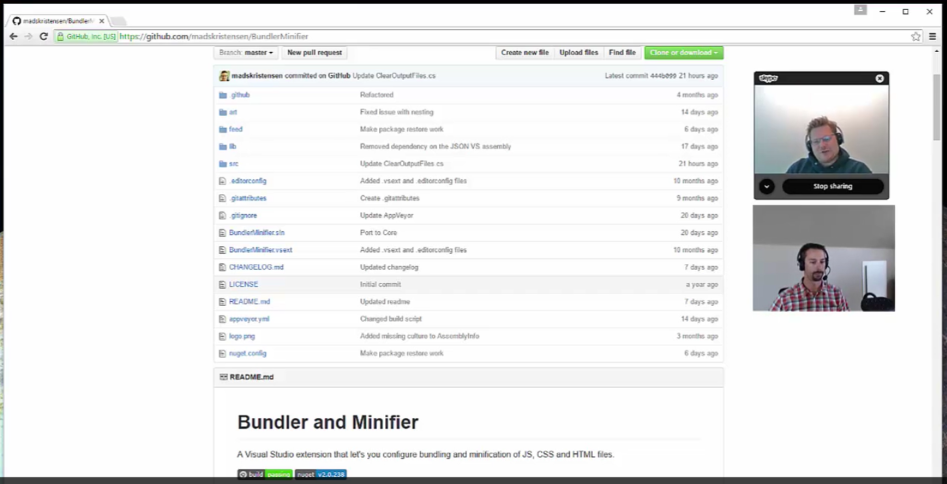The width and height of the screenshot is (947, 484).
Task: Open 'Fixed issue with nesting' commit message
Action: (x=396, y=112)
